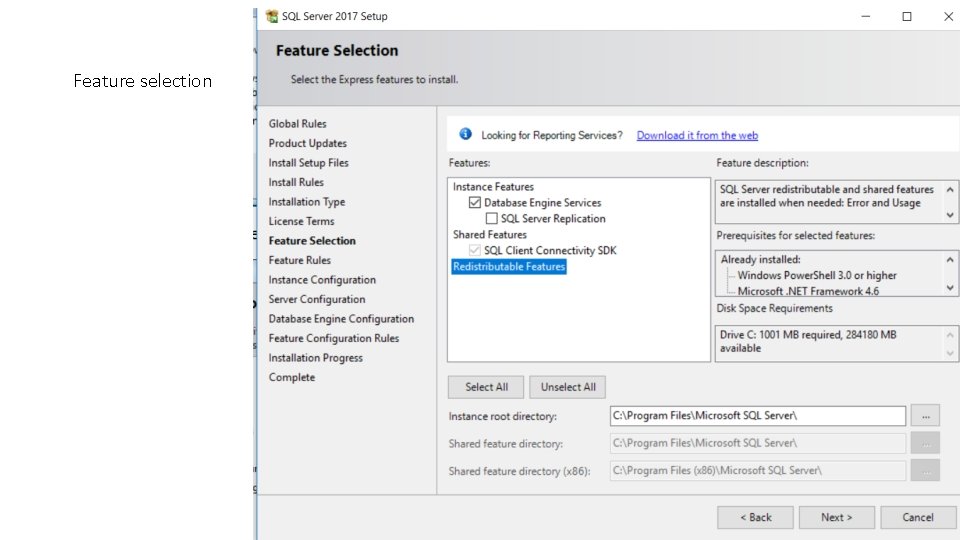Browse for instance root directory

coord(925,416)
